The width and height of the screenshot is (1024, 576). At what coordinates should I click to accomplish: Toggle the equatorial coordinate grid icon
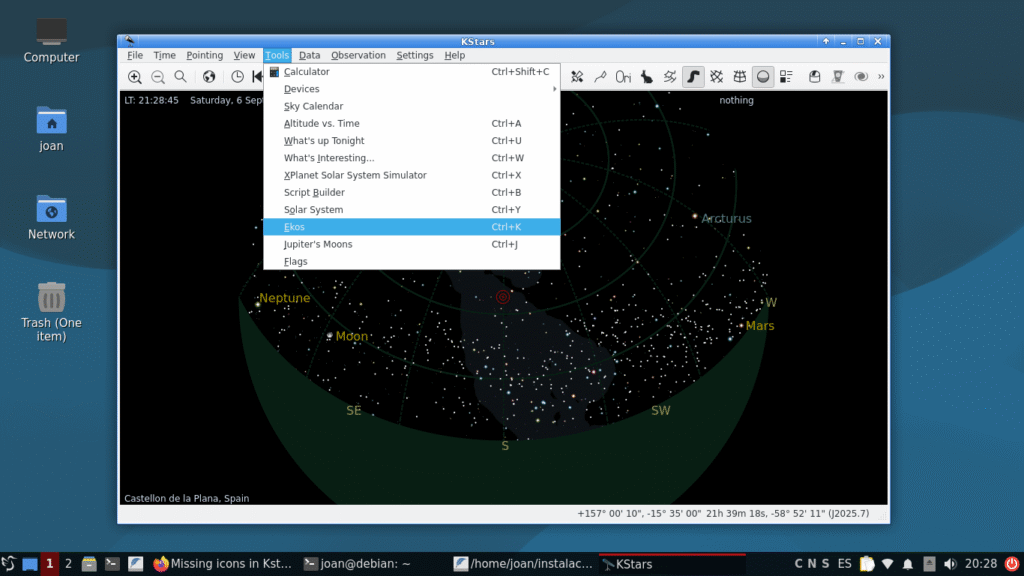[717, 77]
